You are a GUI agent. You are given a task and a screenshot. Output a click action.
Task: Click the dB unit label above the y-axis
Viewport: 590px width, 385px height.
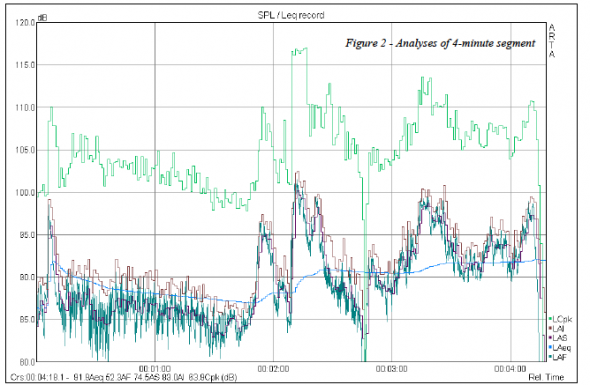click(x=43, y=18)
